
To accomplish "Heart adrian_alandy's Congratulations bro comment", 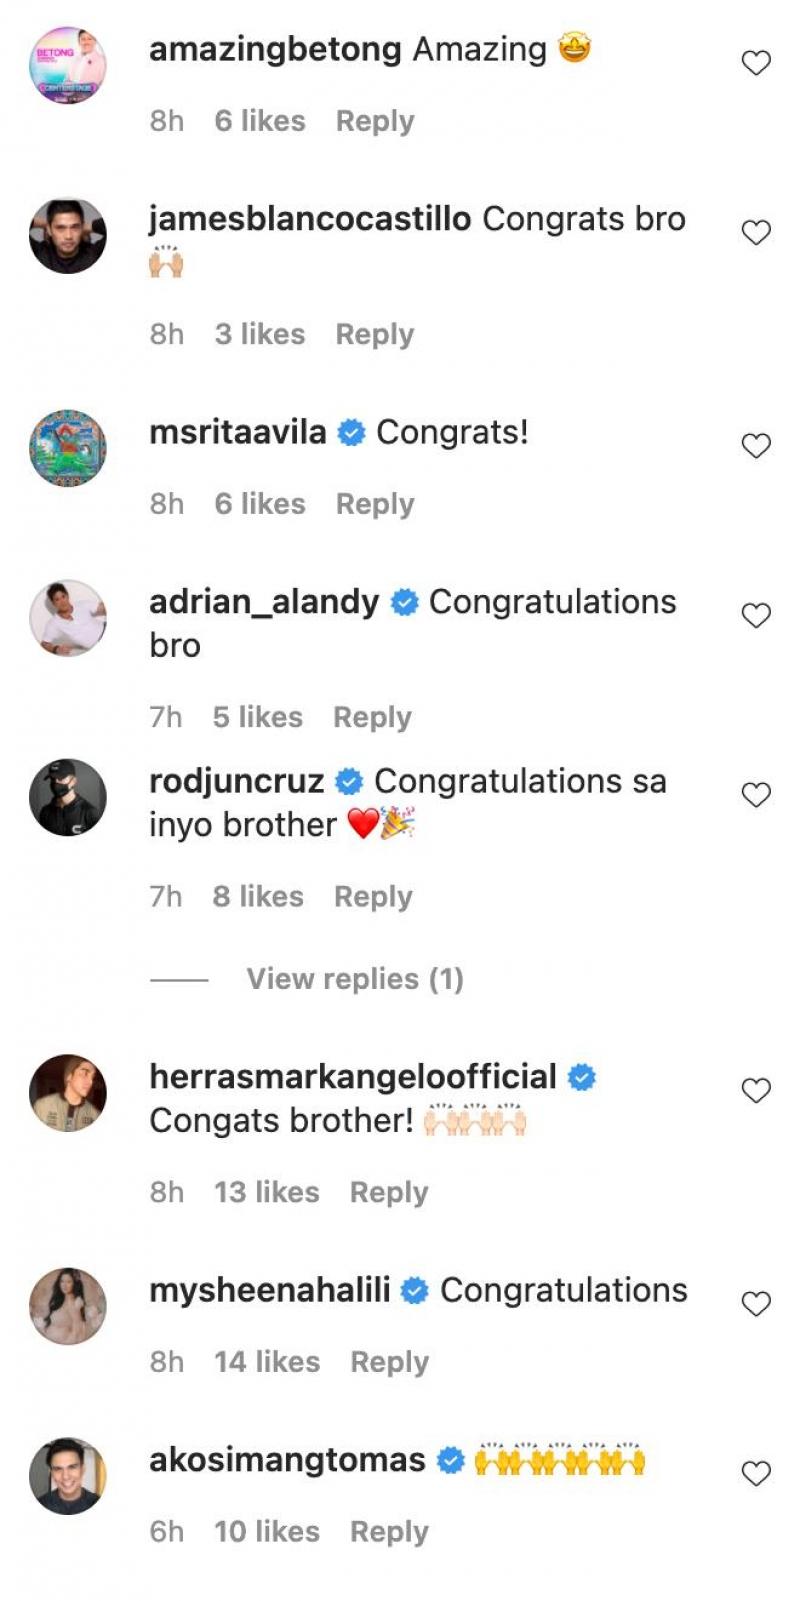I will [756, 615].
